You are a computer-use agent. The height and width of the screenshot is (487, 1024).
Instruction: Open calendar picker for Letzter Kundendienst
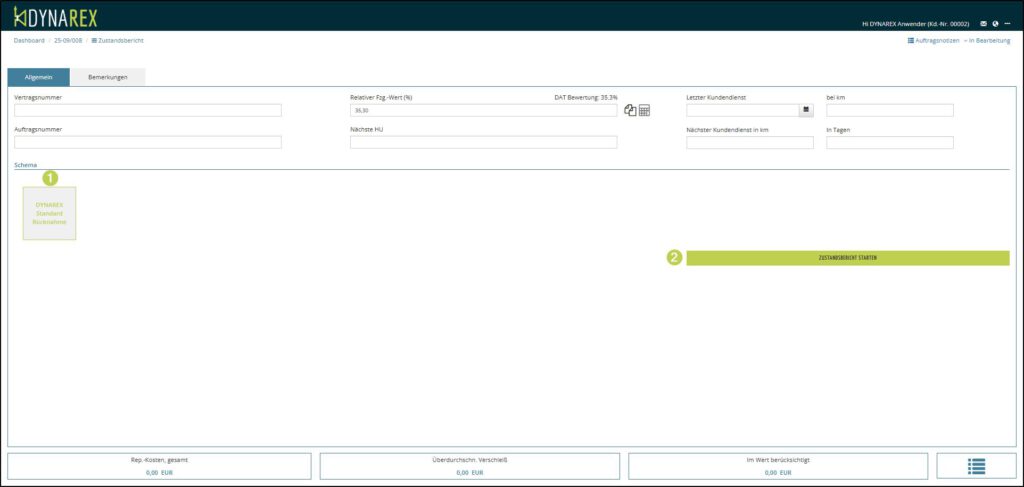tap(806, 110)
